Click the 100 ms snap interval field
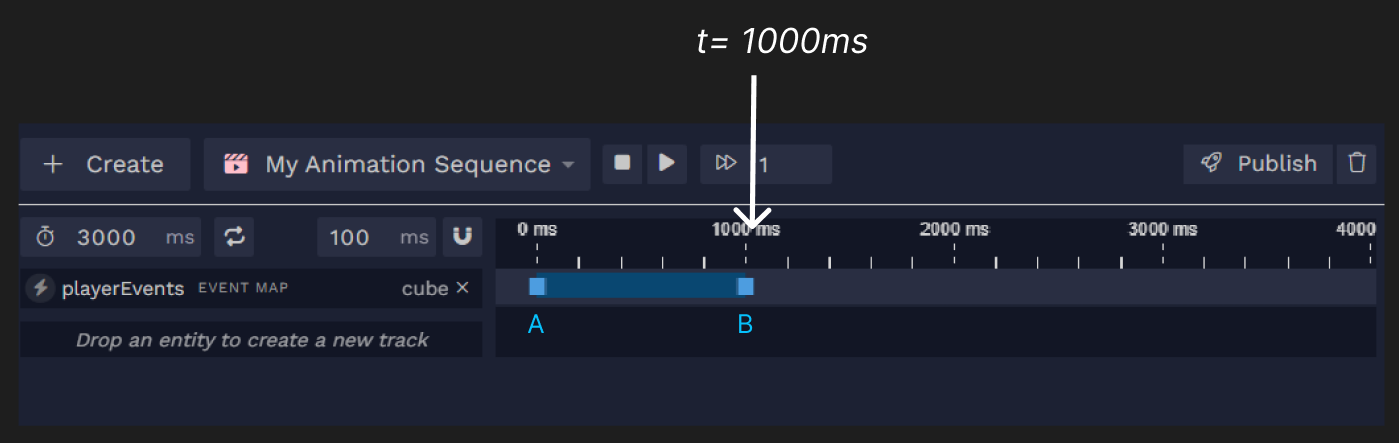Screen dimensions: 1399x443 [x=350, y=237]
